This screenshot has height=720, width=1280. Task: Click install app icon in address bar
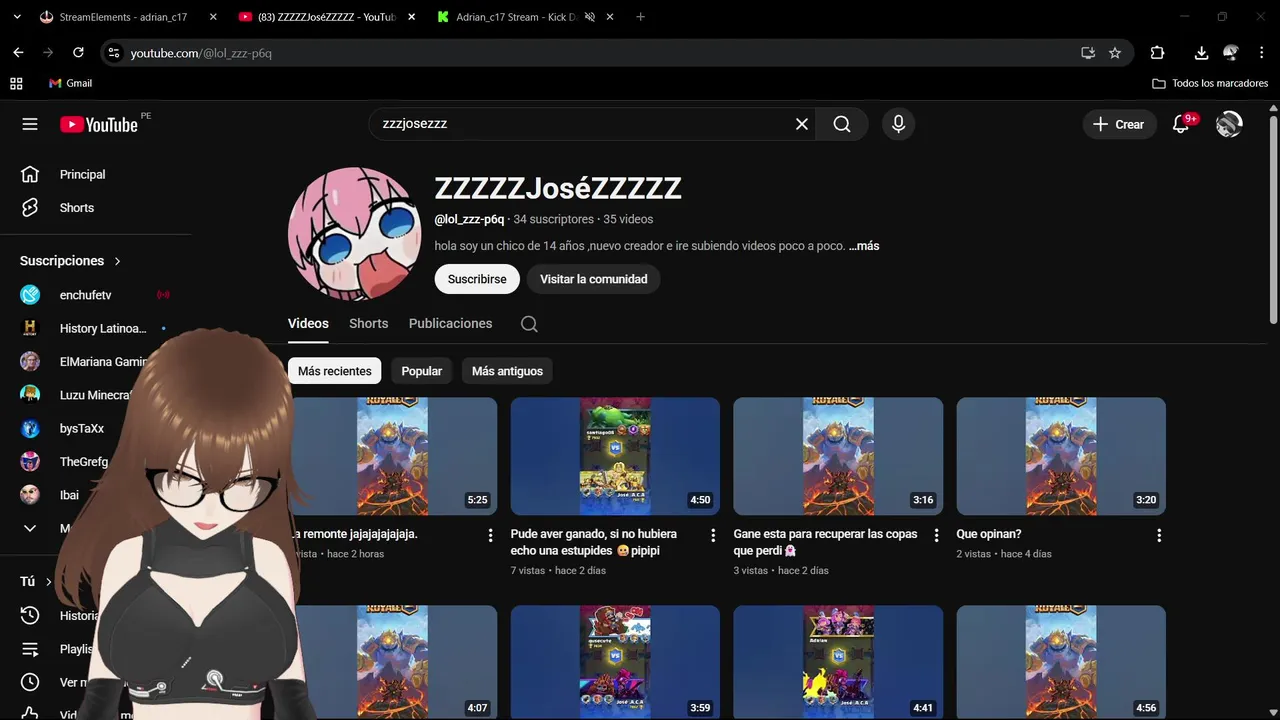(1088, 53)
